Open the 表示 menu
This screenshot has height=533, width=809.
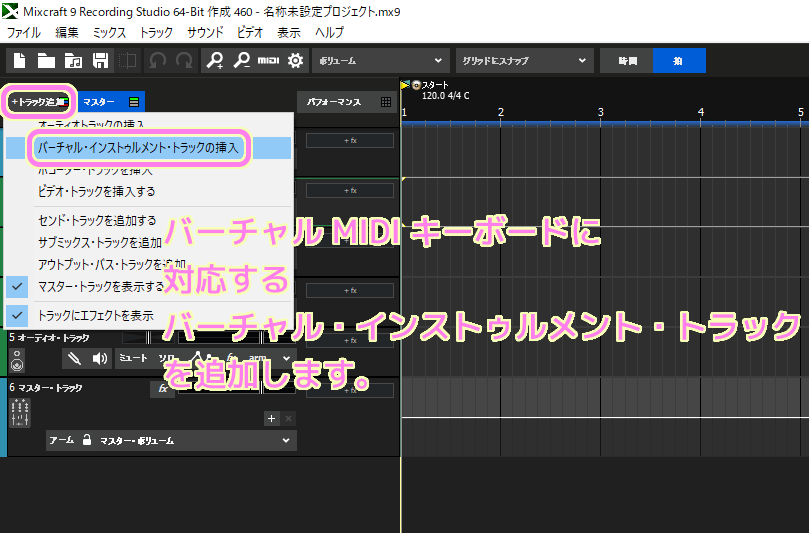[x=288, y=33]
